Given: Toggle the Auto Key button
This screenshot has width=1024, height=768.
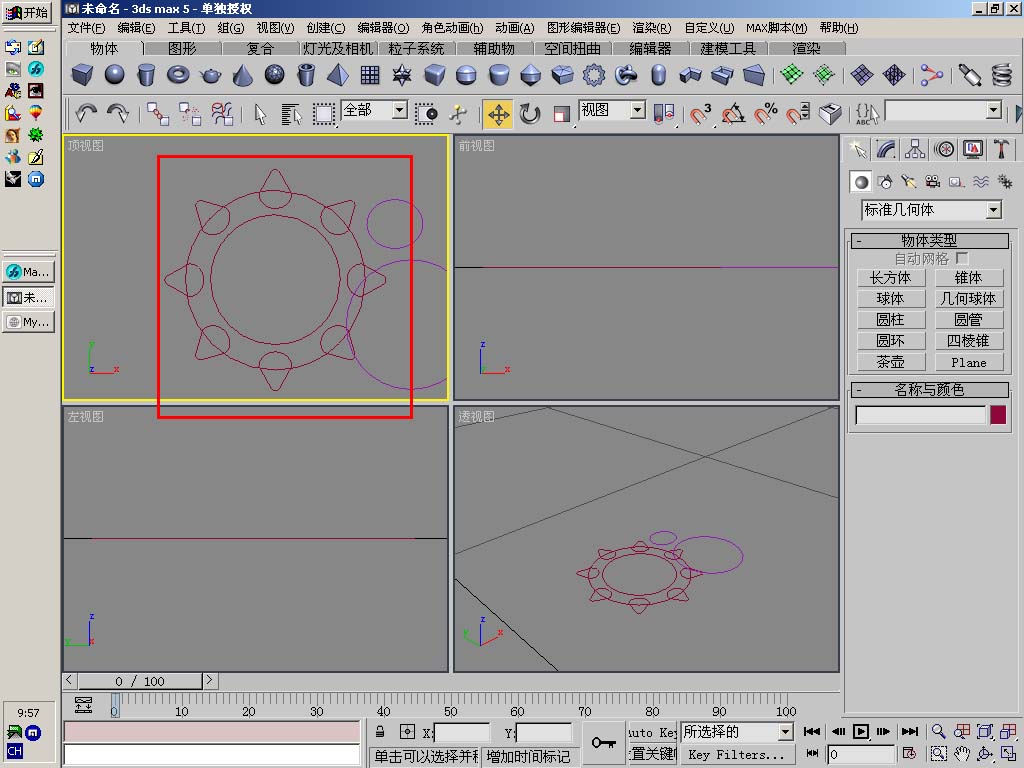Looking at the screenshot, I should pos(652,732).
